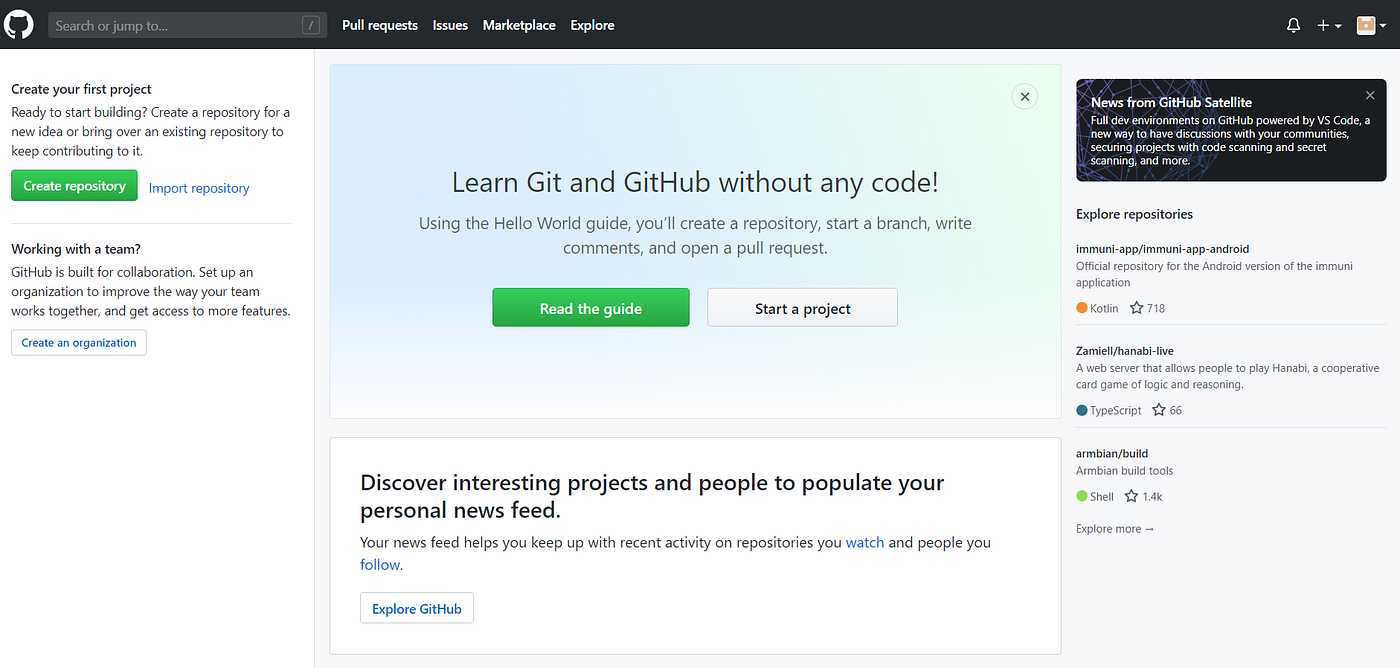Click the Create repository button
The height and width of the screenshot is (668, 1400).
pyautogui.click(x=74, y=185)
